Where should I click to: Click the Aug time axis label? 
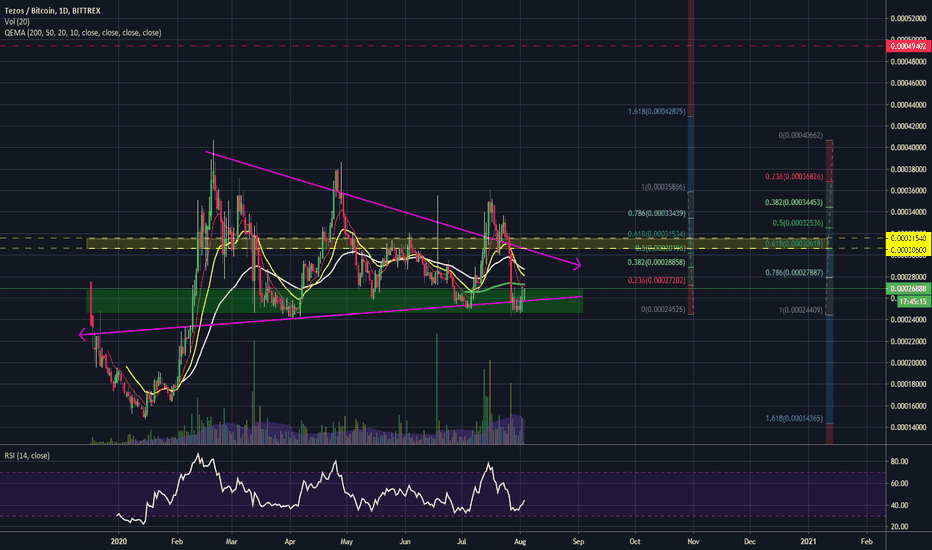(x=520, y=542)
